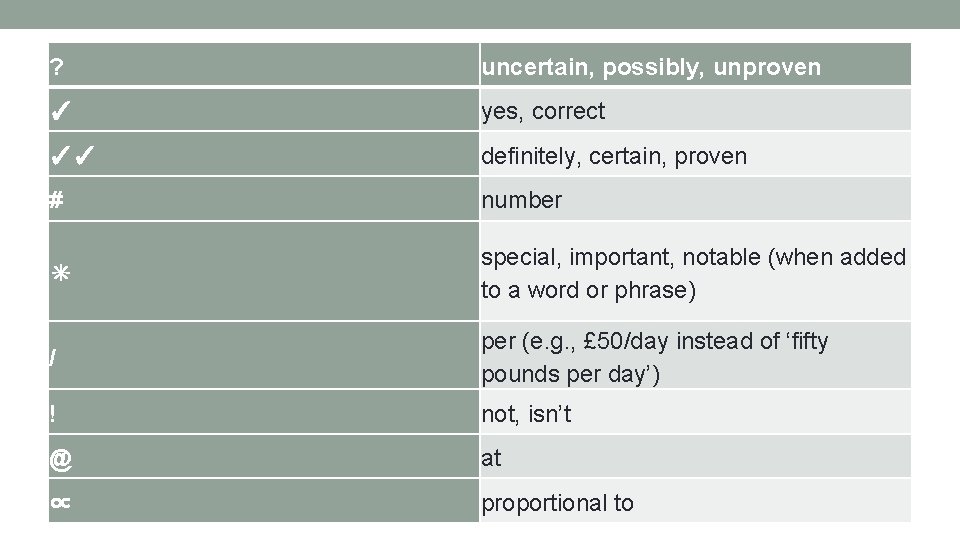Select the double check mark symbol

pyautogui.click(x=73, y=156)
